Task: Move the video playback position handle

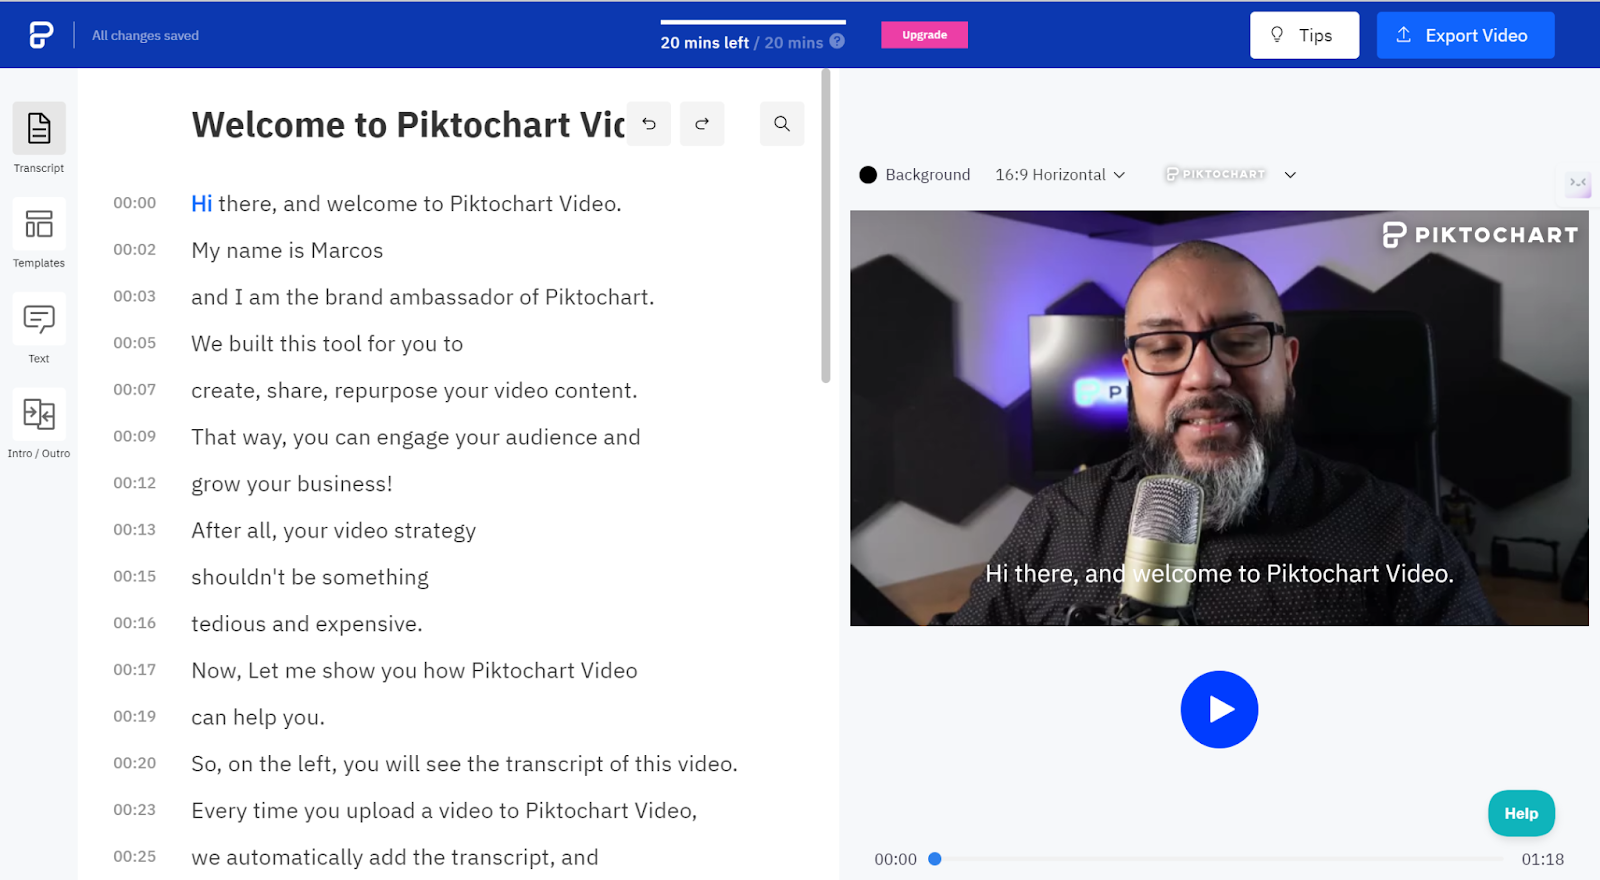Action: click(935, 858)
